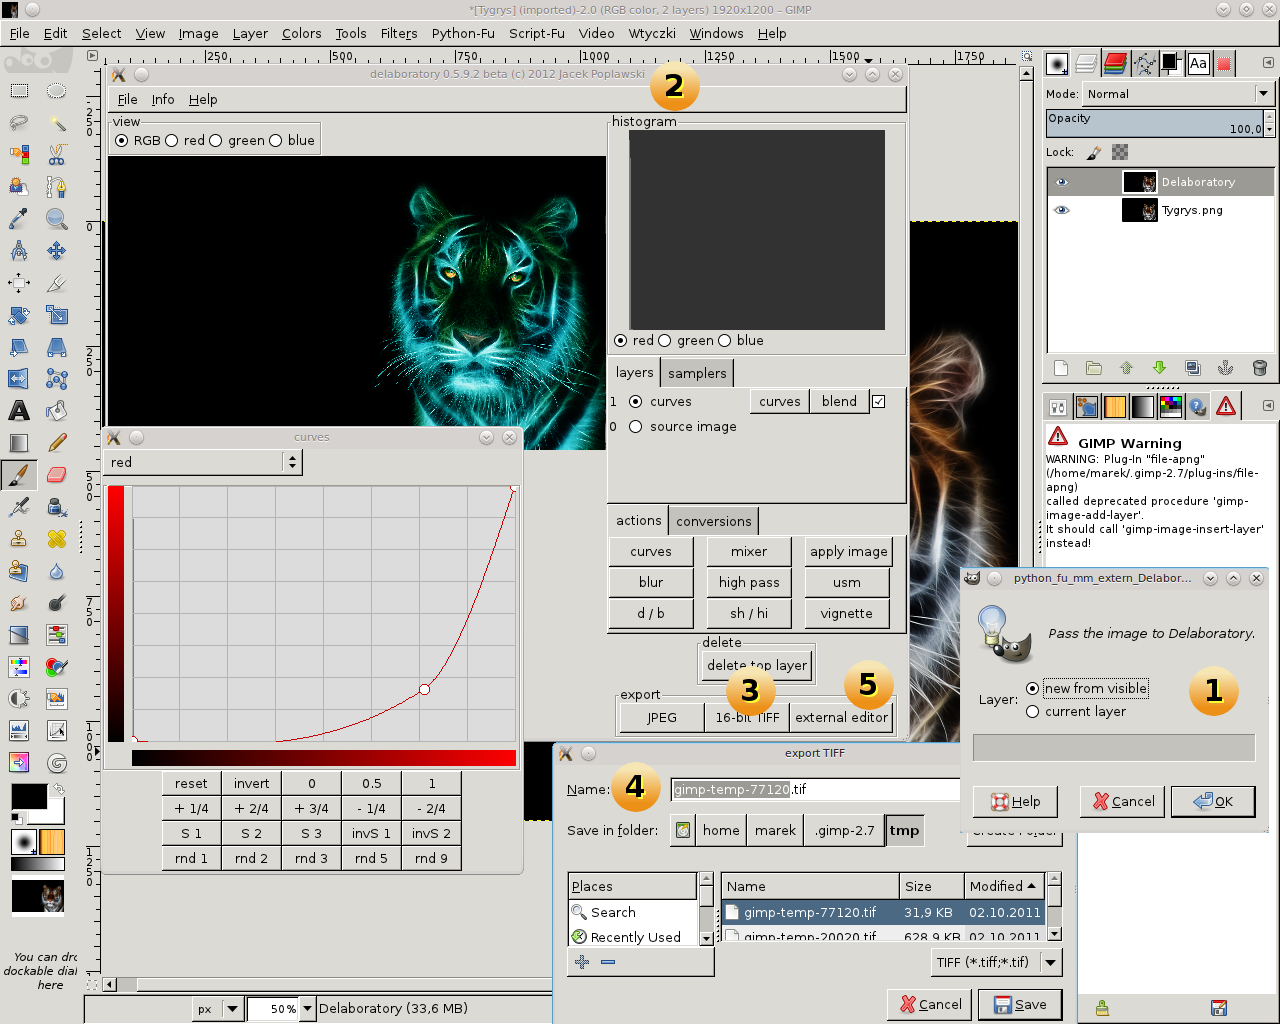Click the active gradient swatch in toolbox
1280x1024 pixels.
click(38, 864)
